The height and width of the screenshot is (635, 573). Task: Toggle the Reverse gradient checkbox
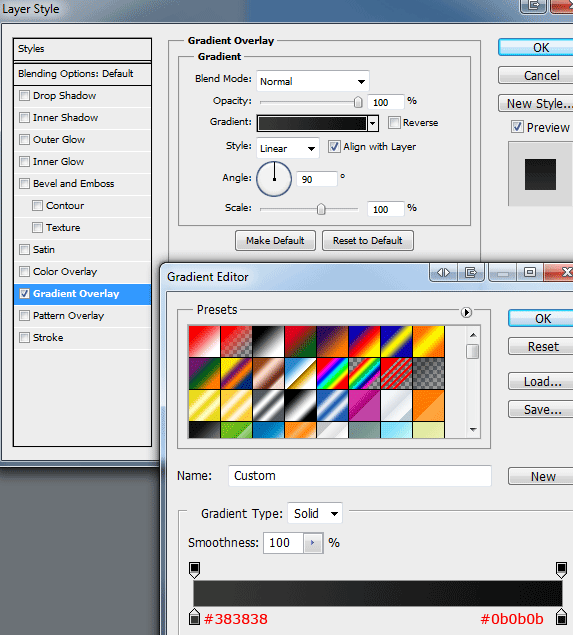coord(394,122)
